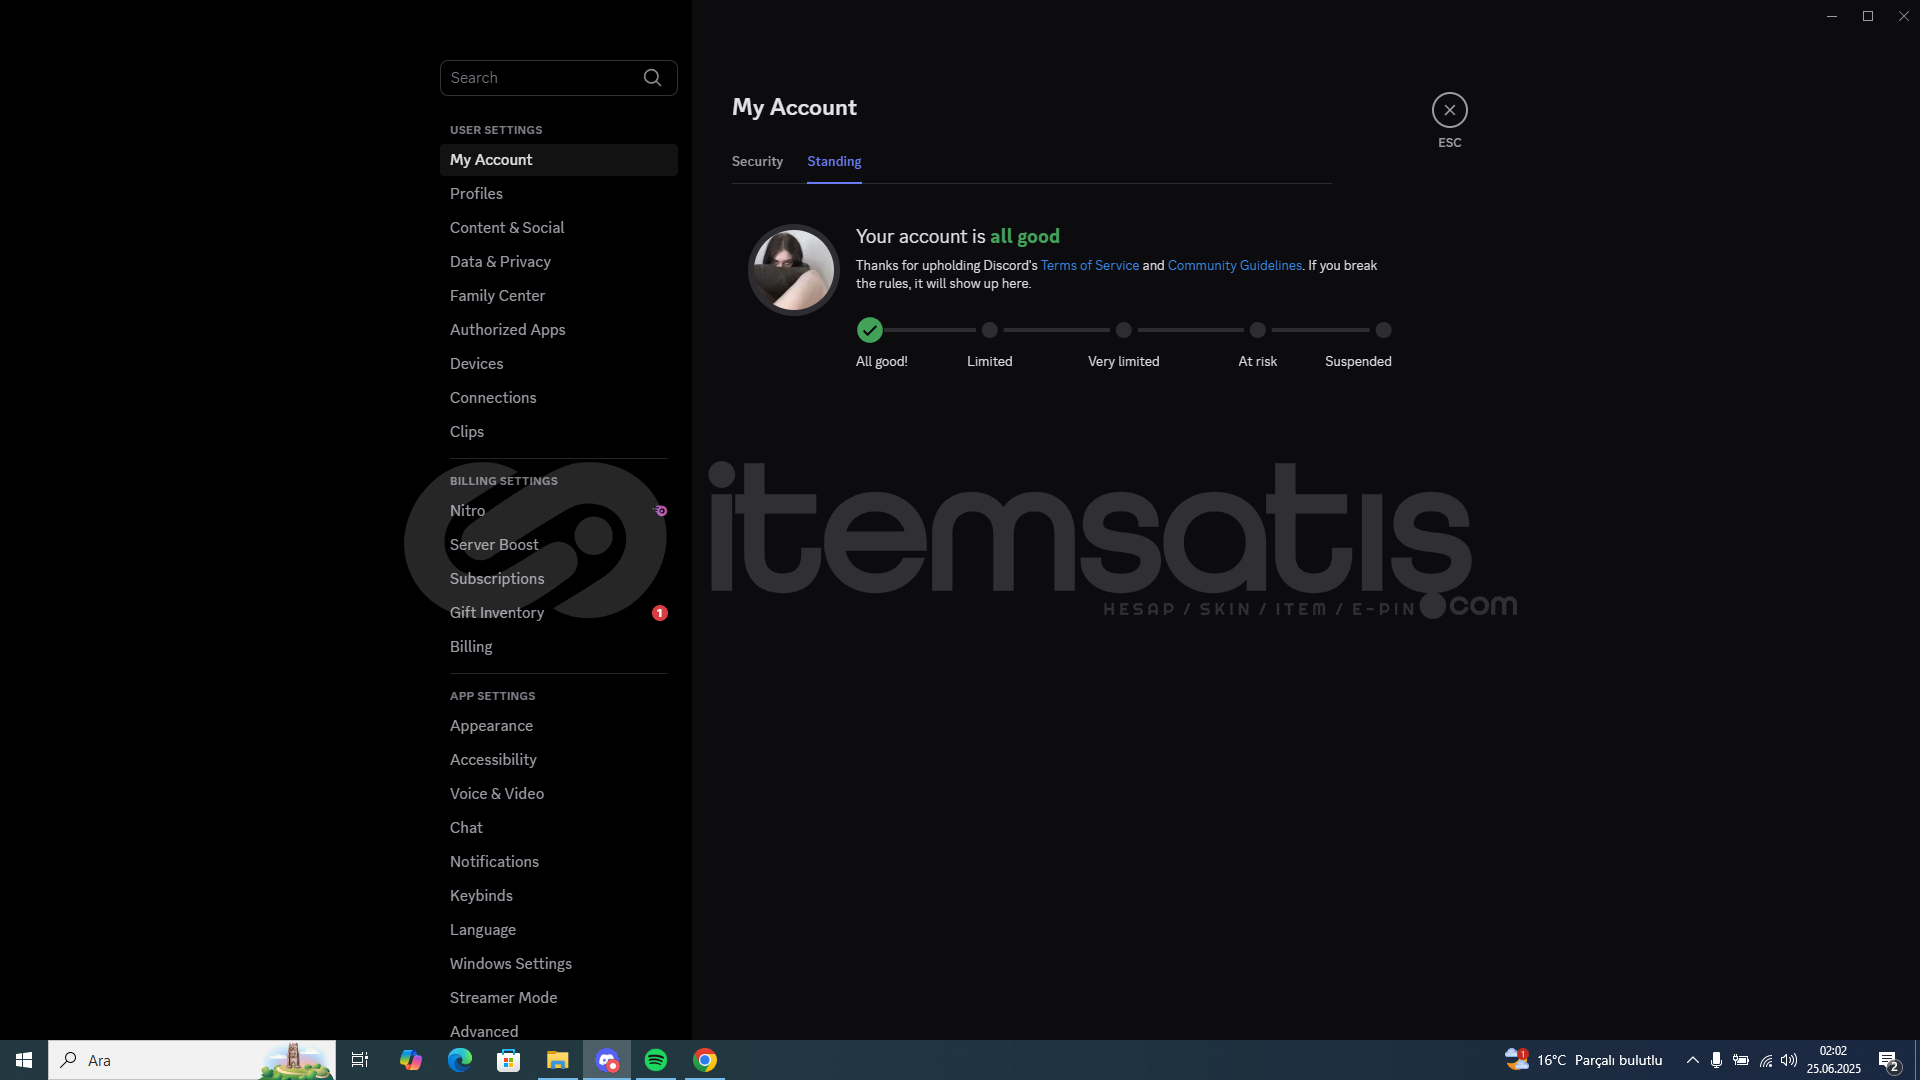Launch Copilot from the taskbar
This screenshot has height=1080, width=1920.
point(411,1060)
